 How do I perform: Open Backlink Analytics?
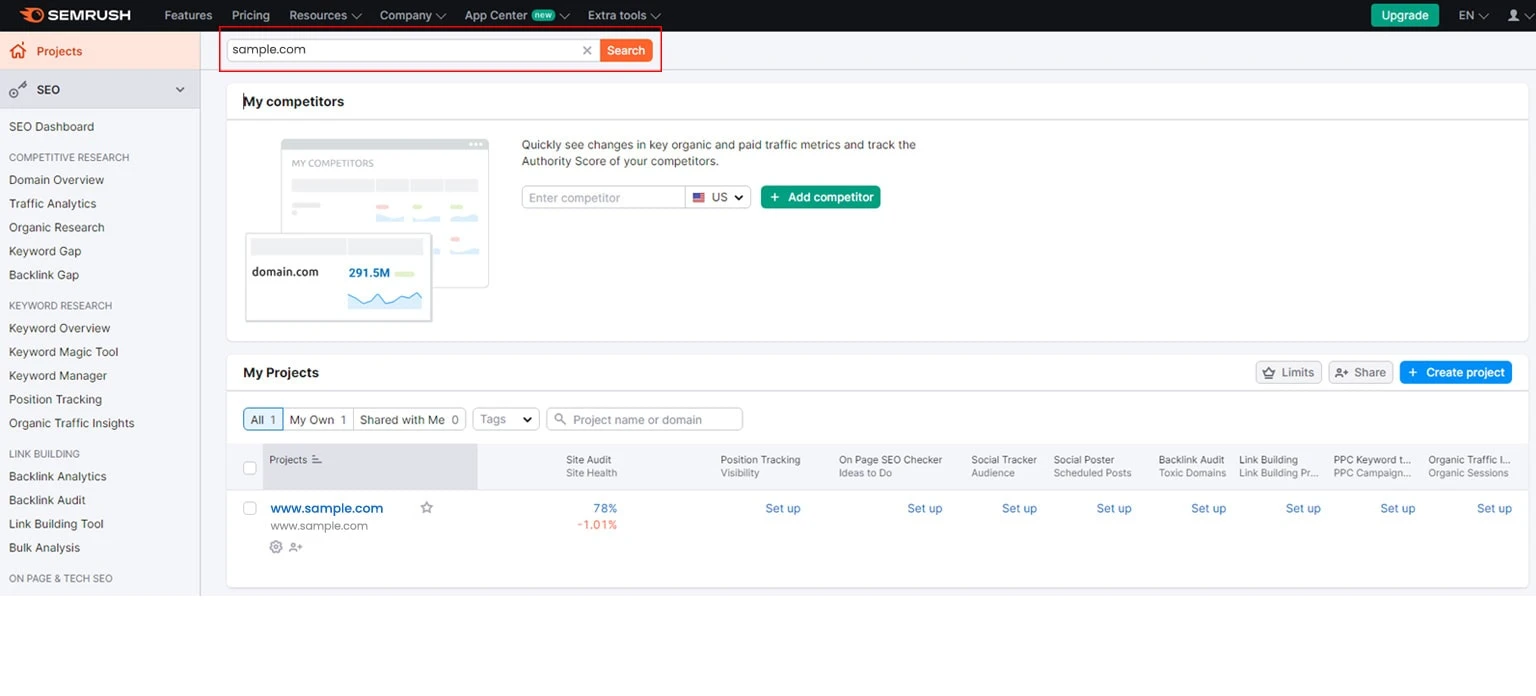(x=58, y=477)
